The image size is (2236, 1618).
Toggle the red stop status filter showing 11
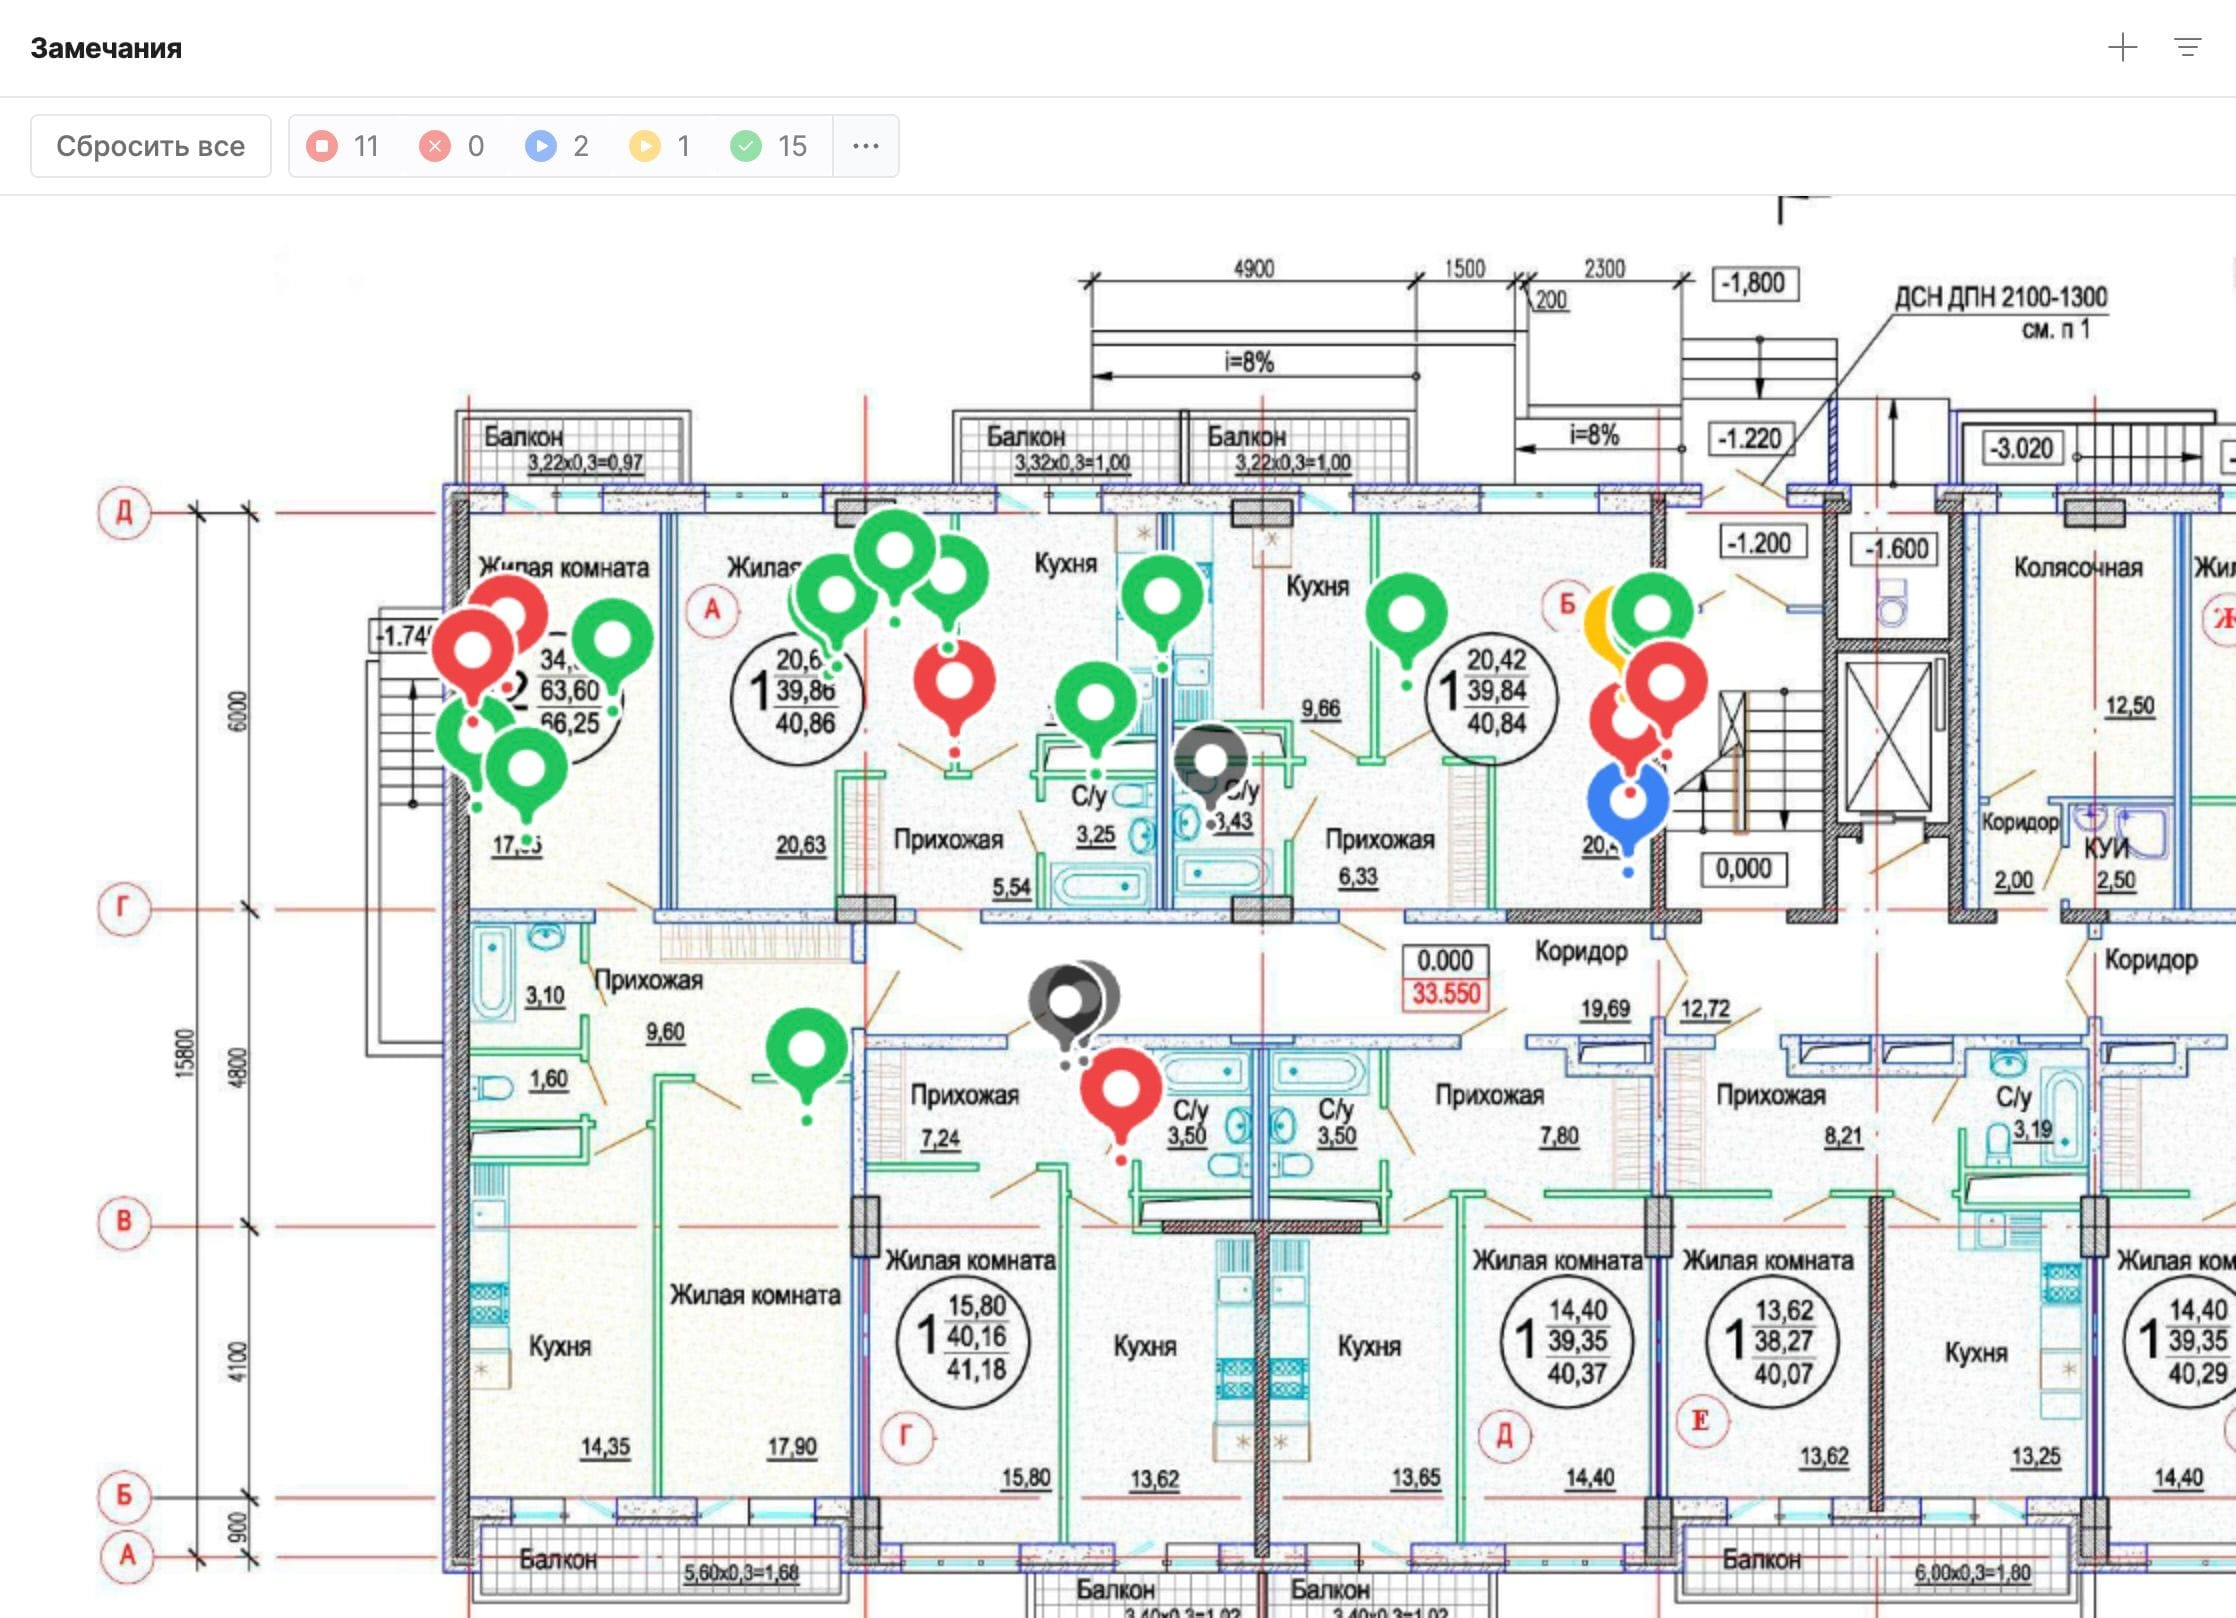pos(343,146)
